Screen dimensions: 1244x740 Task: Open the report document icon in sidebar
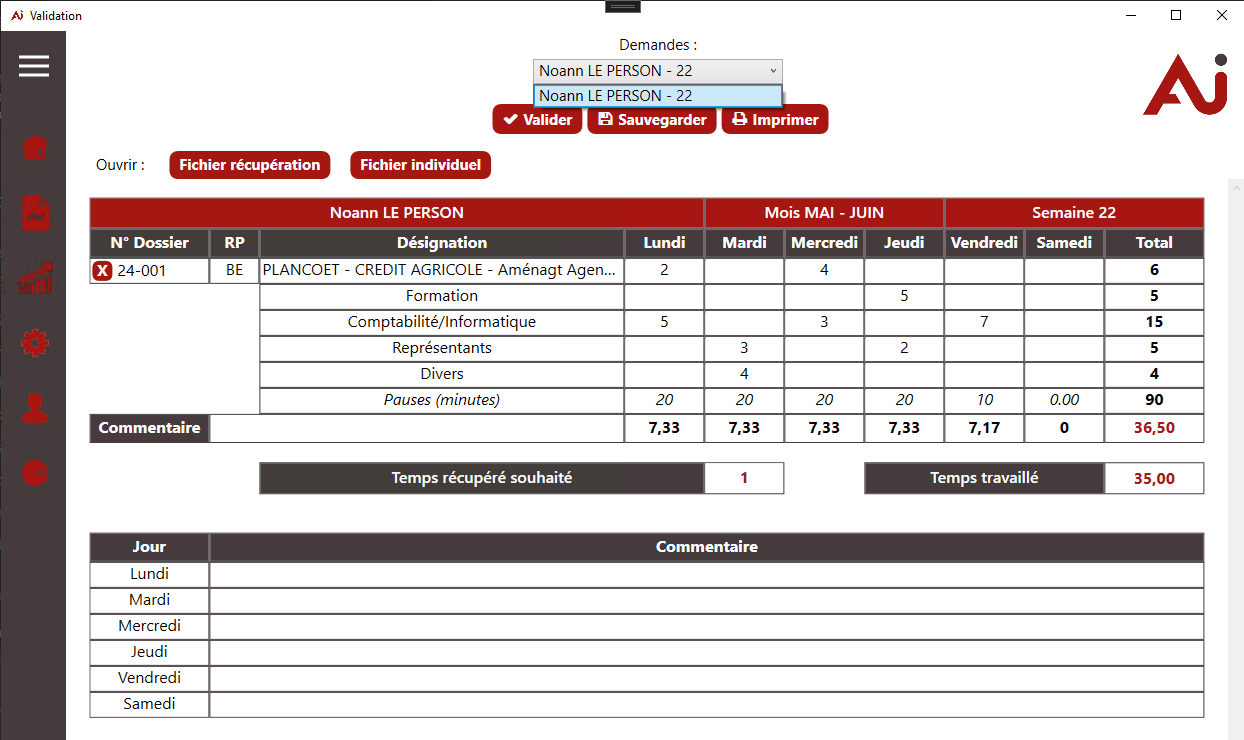(35, 213)
